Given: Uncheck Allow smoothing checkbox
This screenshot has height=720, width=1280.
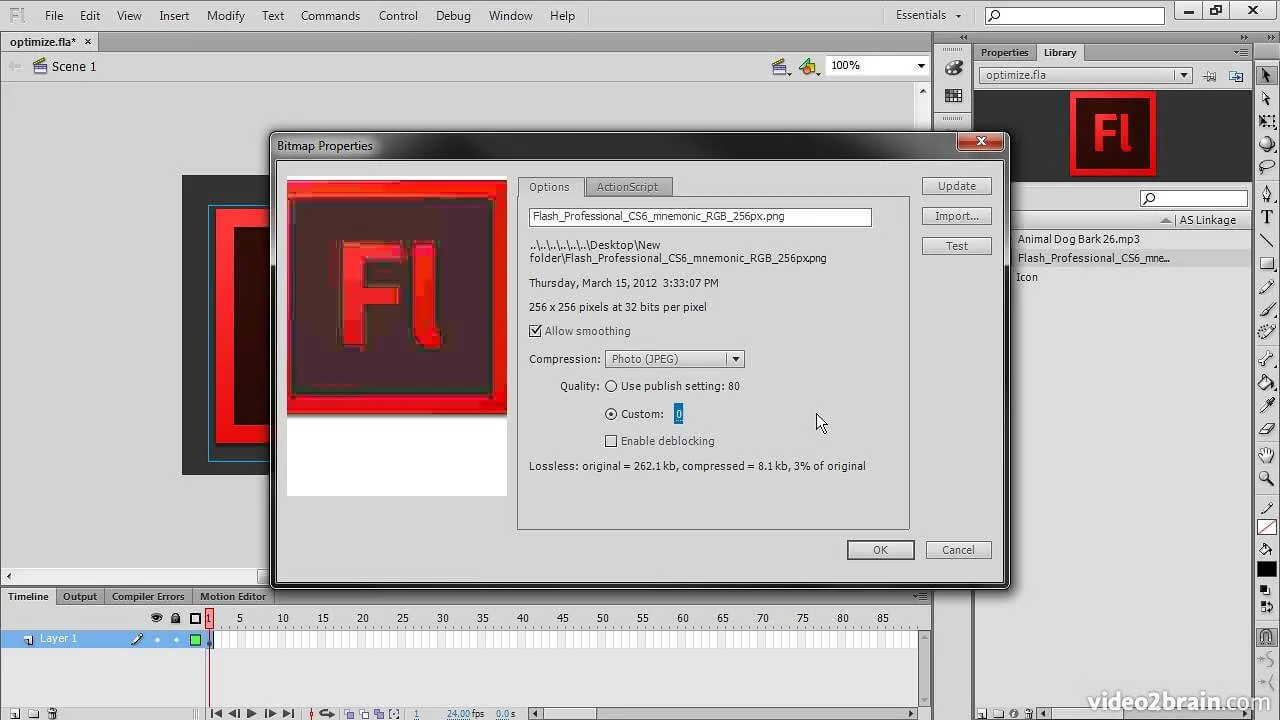Looking at the screenshot, I should 535,331.
